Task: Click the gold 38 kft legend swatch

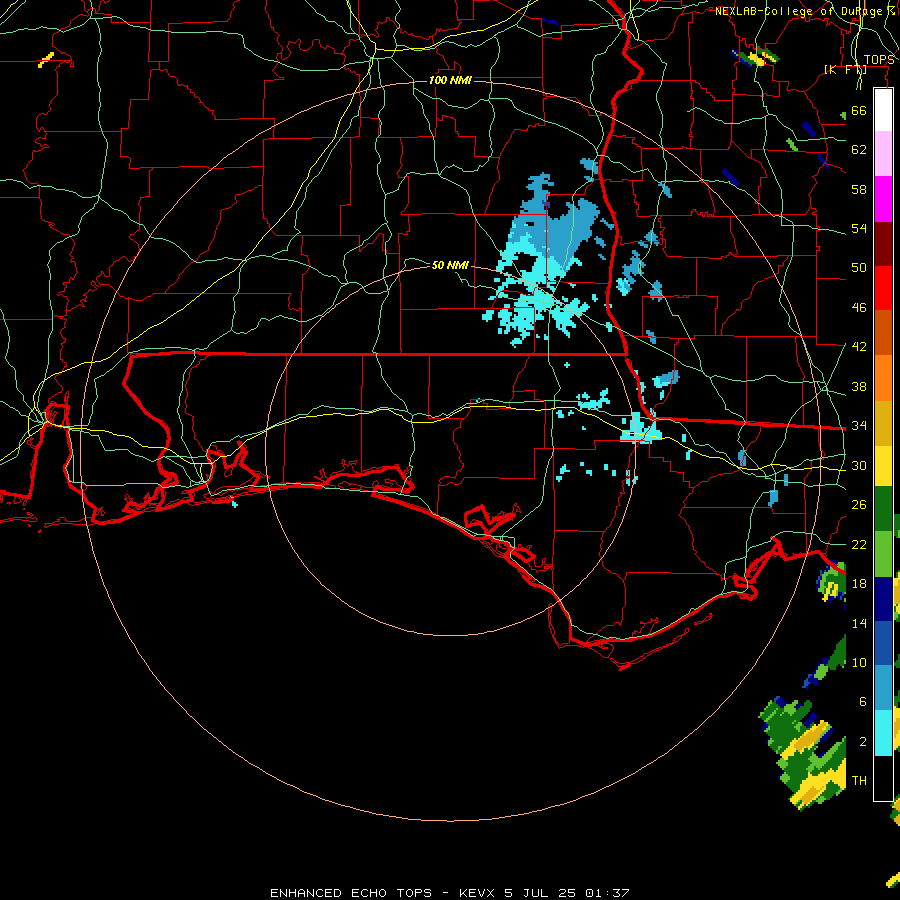Action: (x=883, y=423)
